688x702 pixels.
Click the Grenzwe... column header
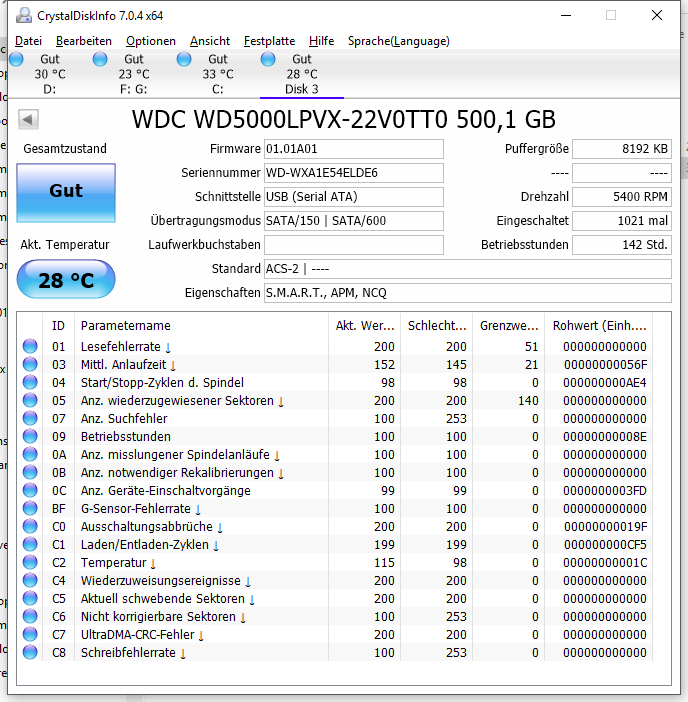pos(509,325)
